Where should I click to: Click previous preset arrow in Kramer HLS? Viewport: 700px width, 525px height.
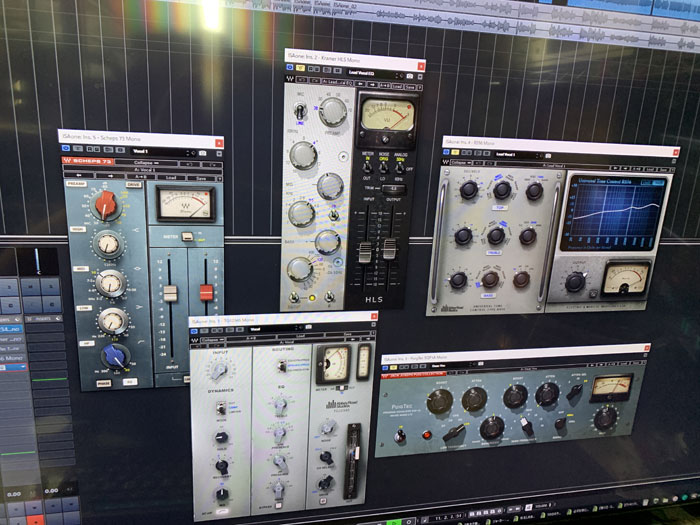tap(361, 83)
